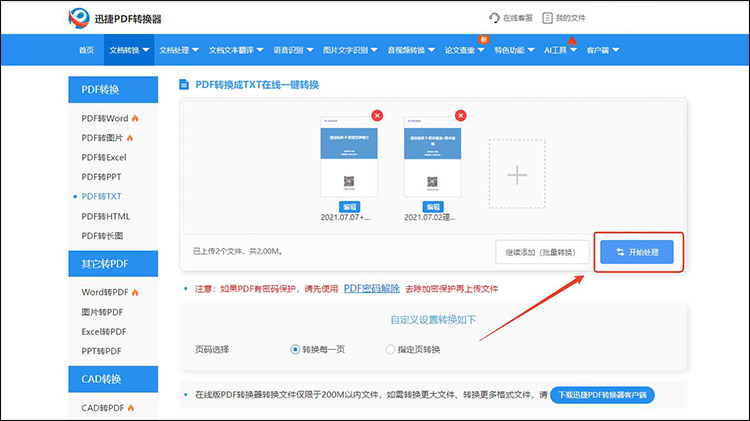Click 编辑 under the 2021.07.02 file
This screenshot has width=750, height=421.
pyautogui.click(x=433, y=207)
